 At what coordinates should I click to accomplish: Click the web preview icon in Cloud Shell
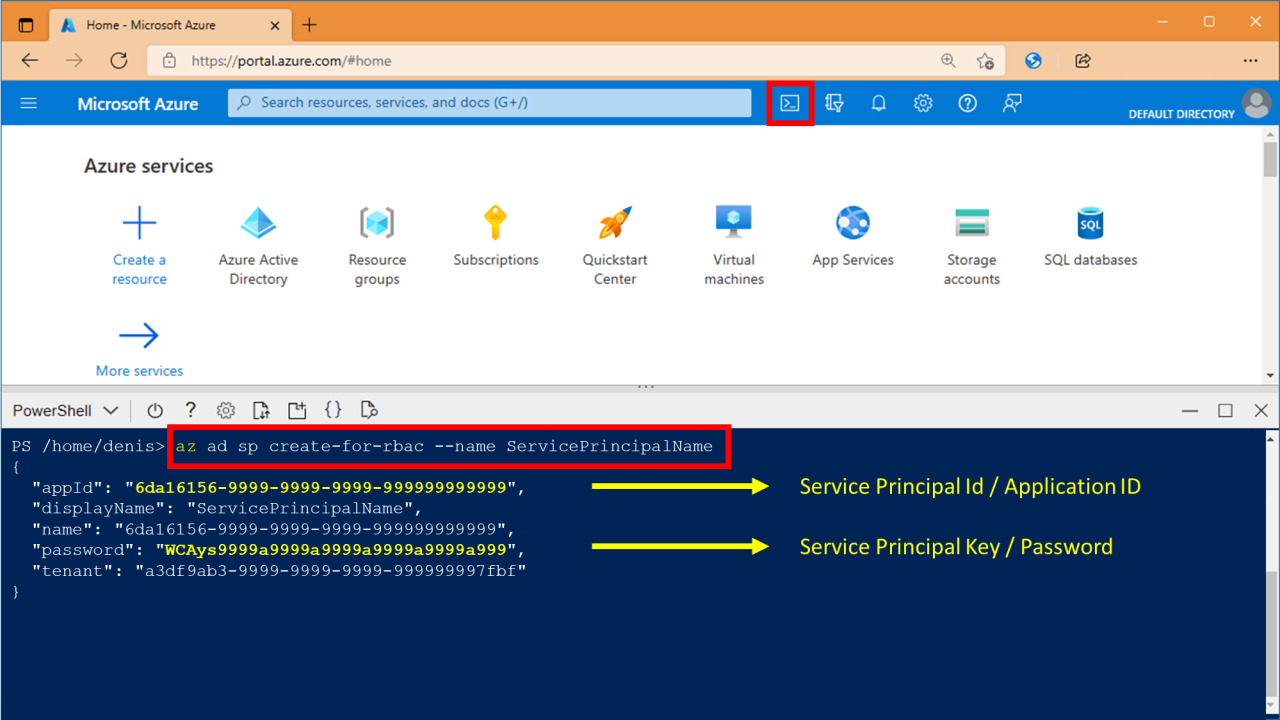[369, 410]
